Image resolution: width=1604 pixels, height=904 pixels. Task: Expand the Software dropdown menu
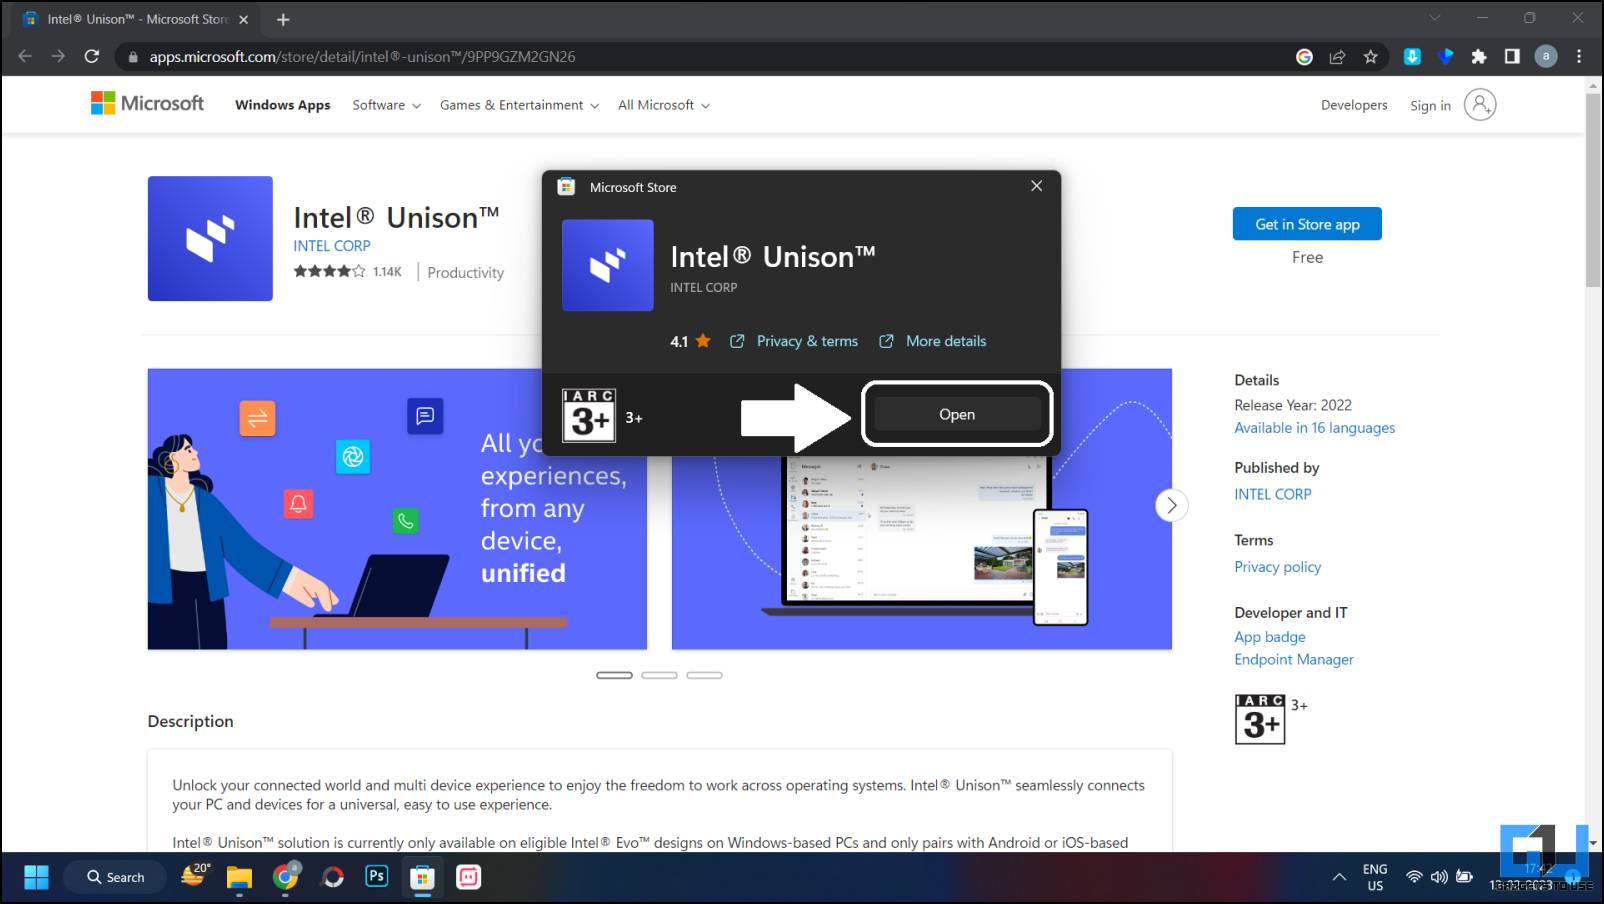[386, 105]
